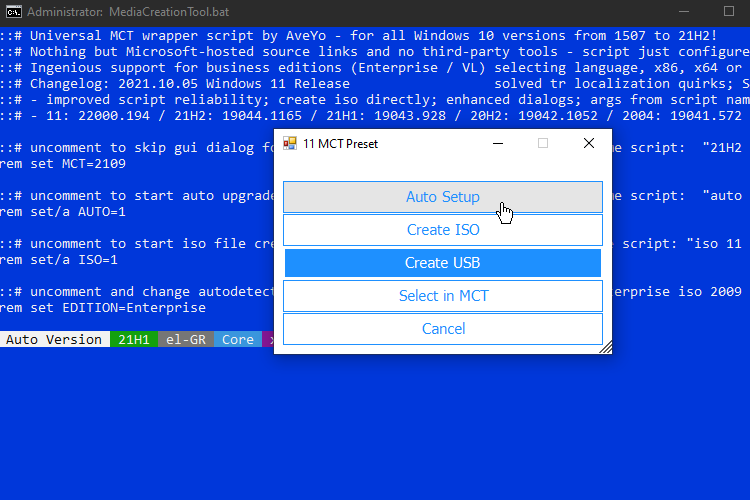The image size is (750, 500).
Task: Minimize the MediaCreationTool.bat console window
Action: tap(684, 11)
